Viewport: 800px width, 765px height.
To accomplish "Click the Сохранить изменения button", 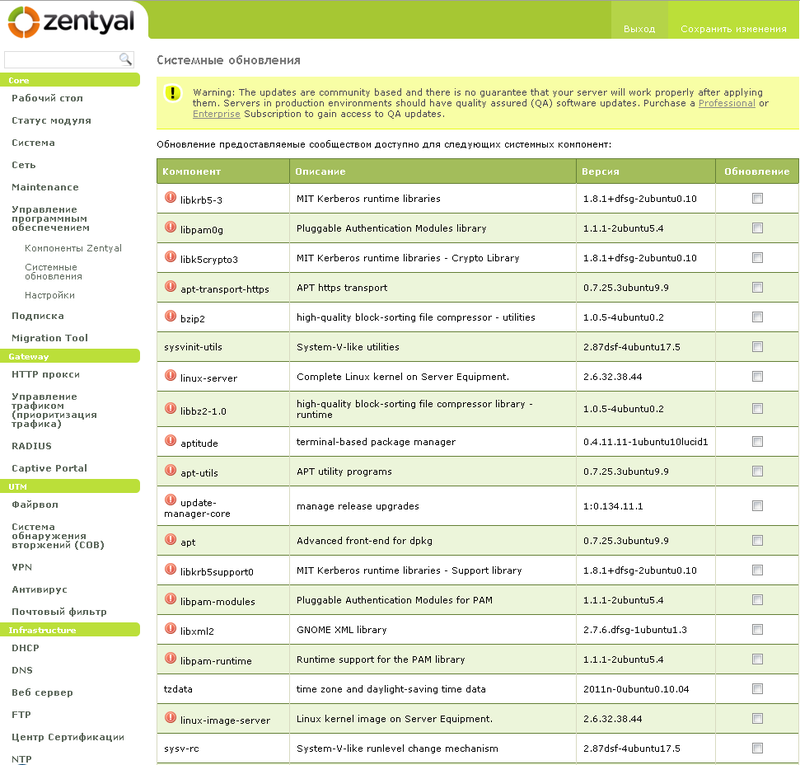I will point(735,29).
